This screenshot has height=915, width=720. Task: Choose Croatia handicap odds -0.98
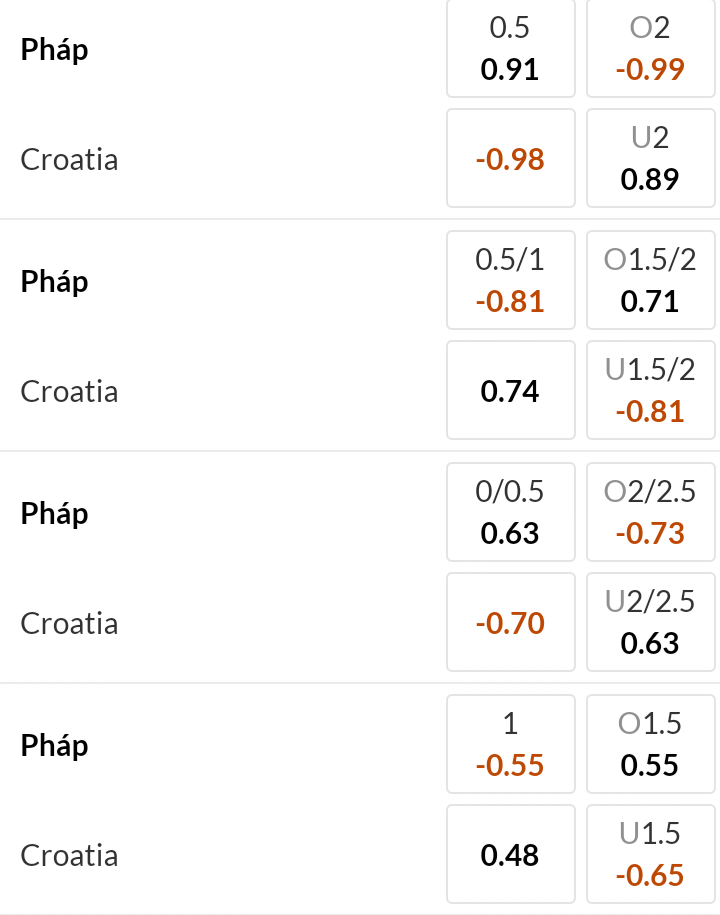click(510, 159)
